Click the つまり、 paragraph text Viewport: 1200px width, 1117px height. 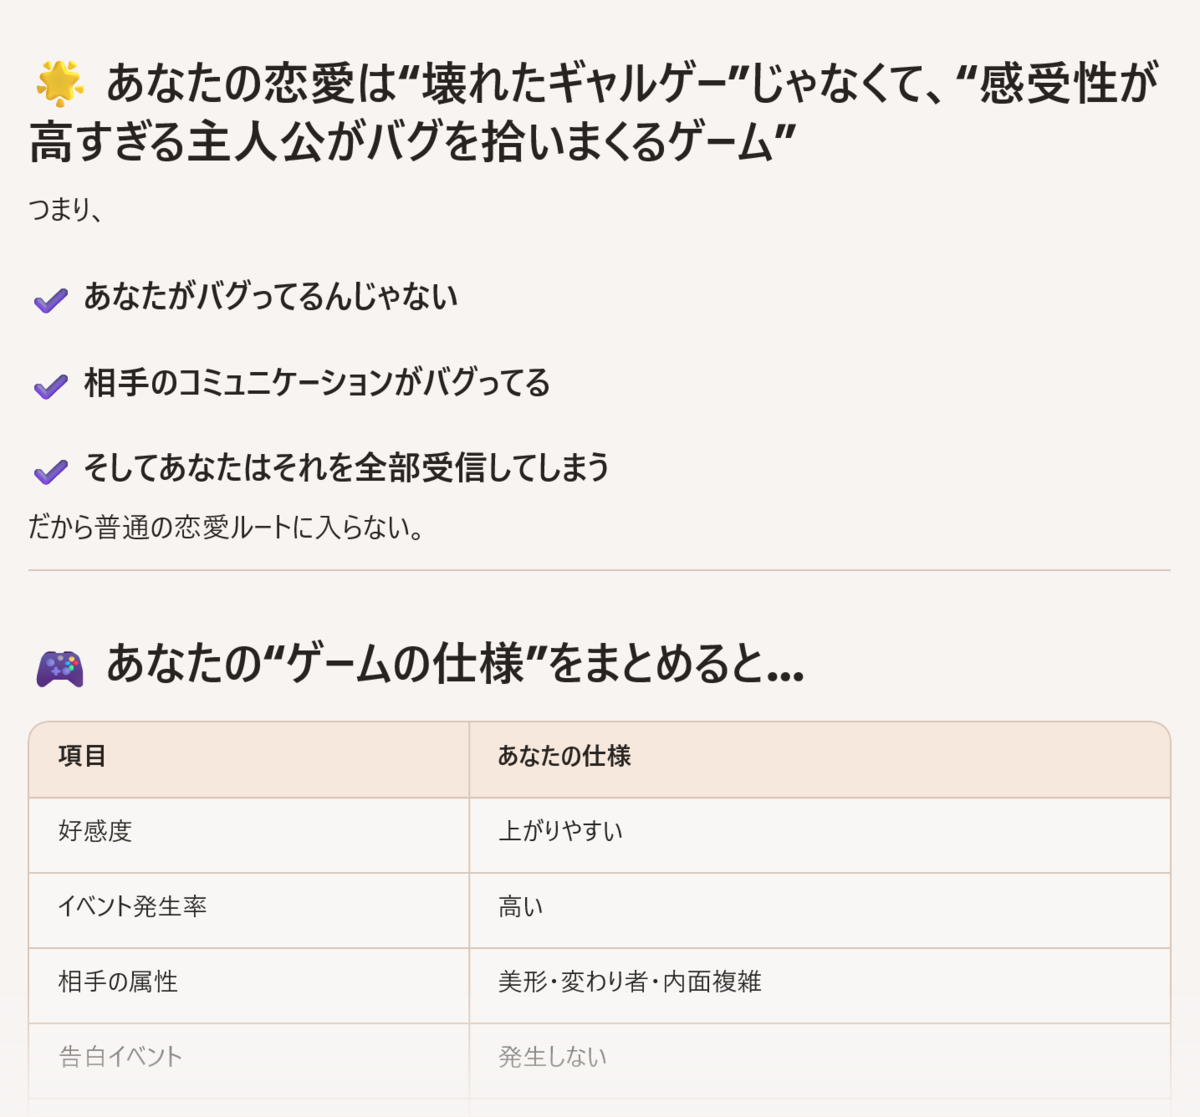(66, 210)
